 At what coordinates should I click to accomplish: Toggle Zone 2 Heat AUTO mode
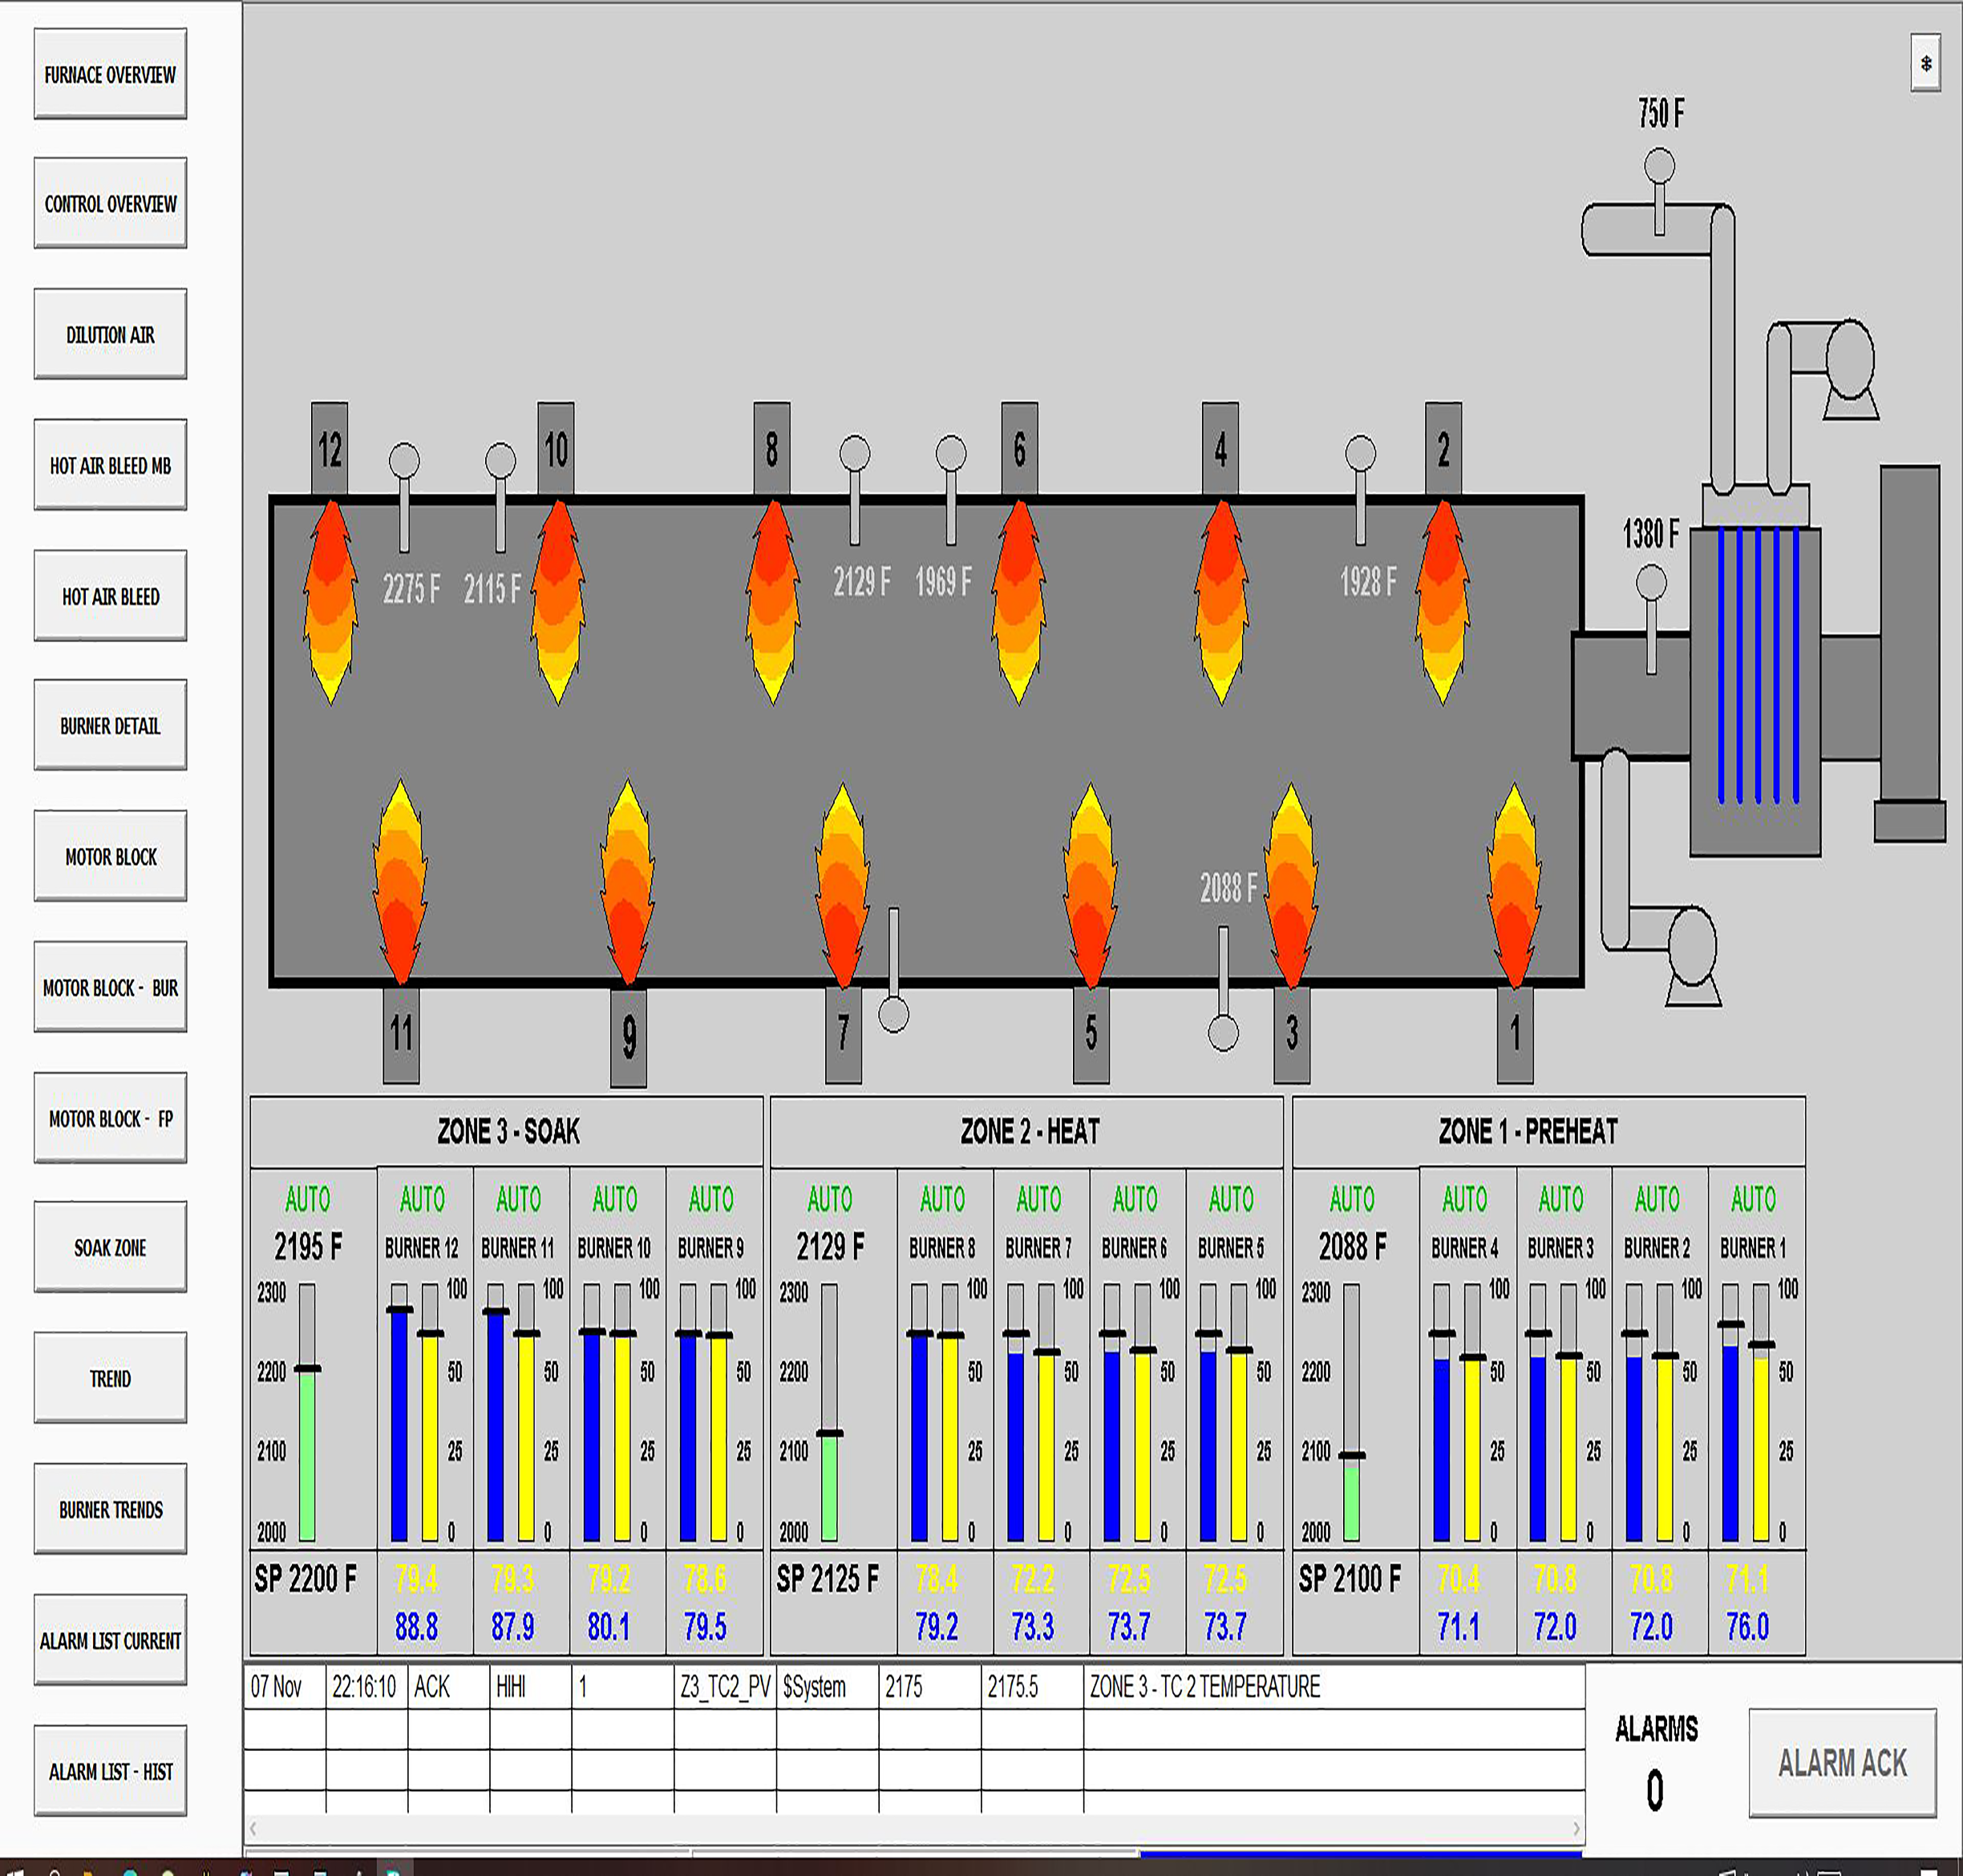point(830,1199)
